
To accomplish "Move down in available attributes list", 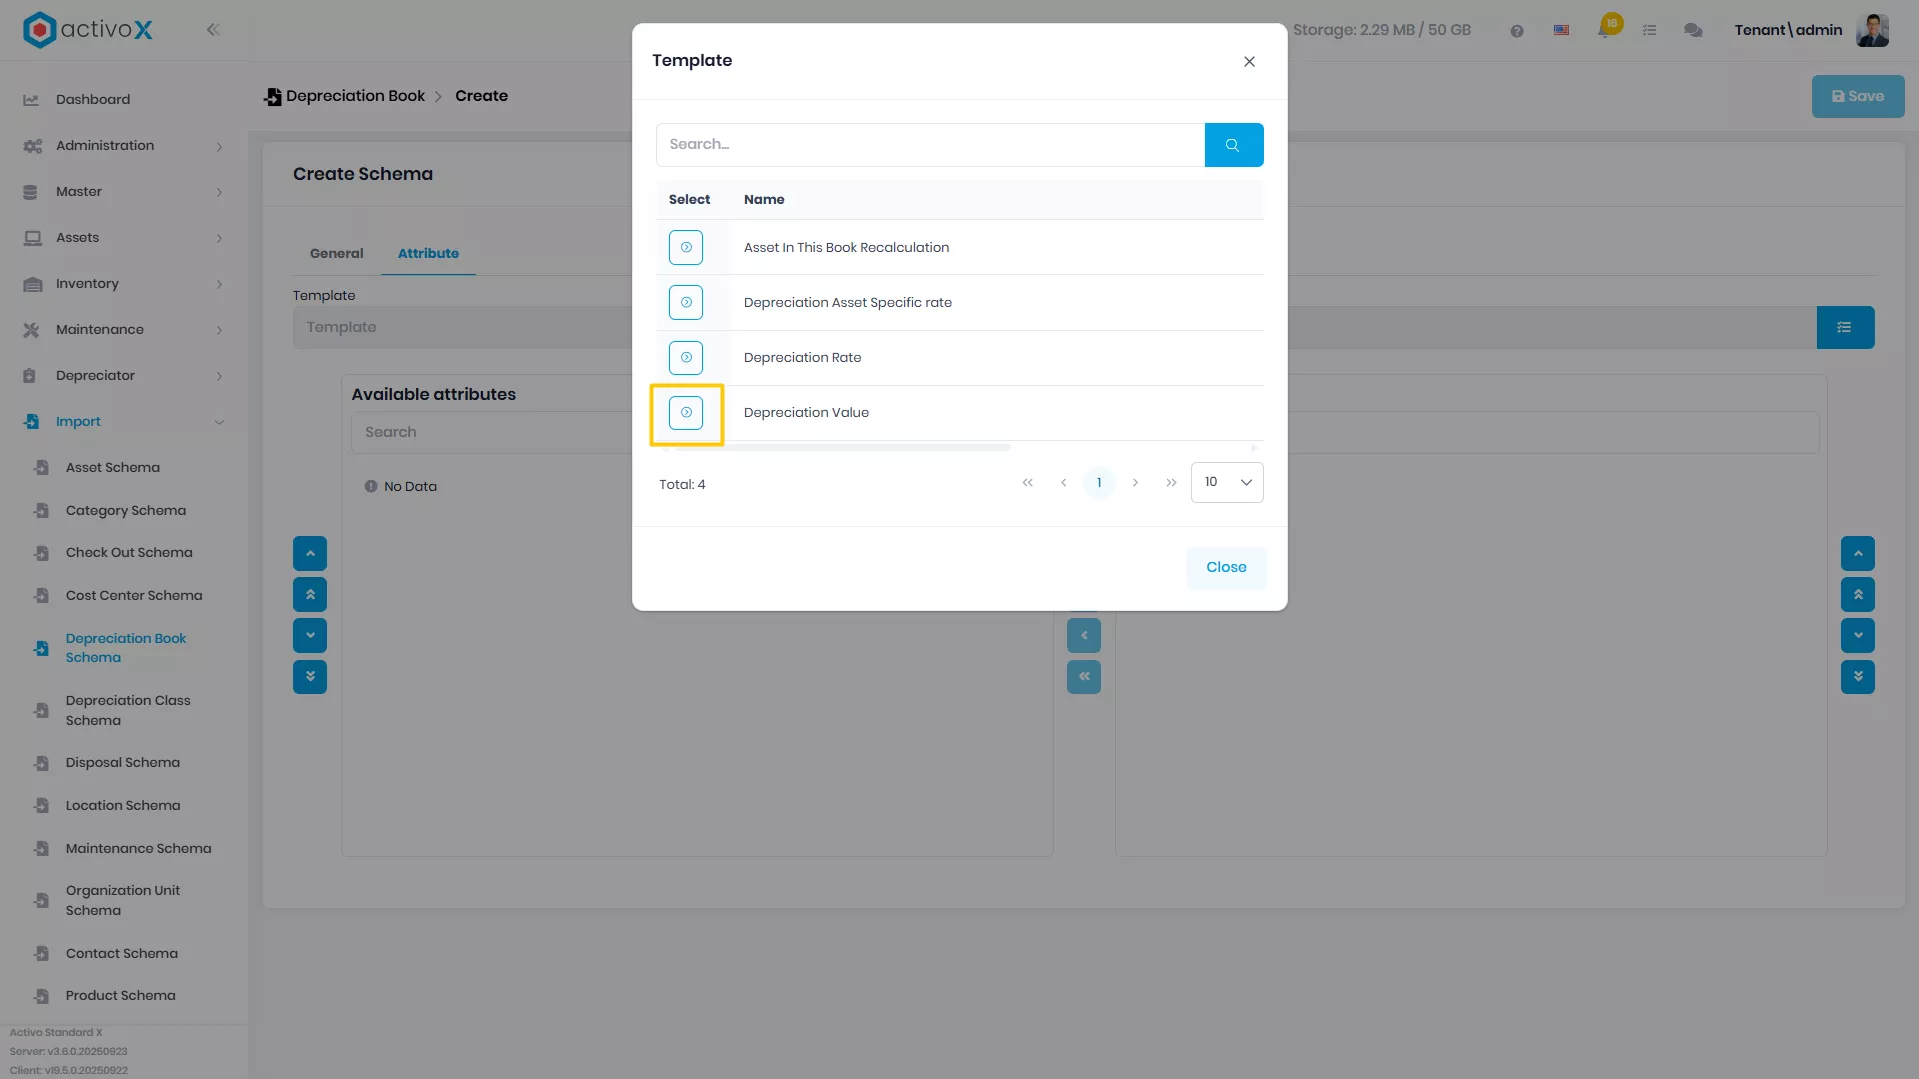I will click(310, 636).
